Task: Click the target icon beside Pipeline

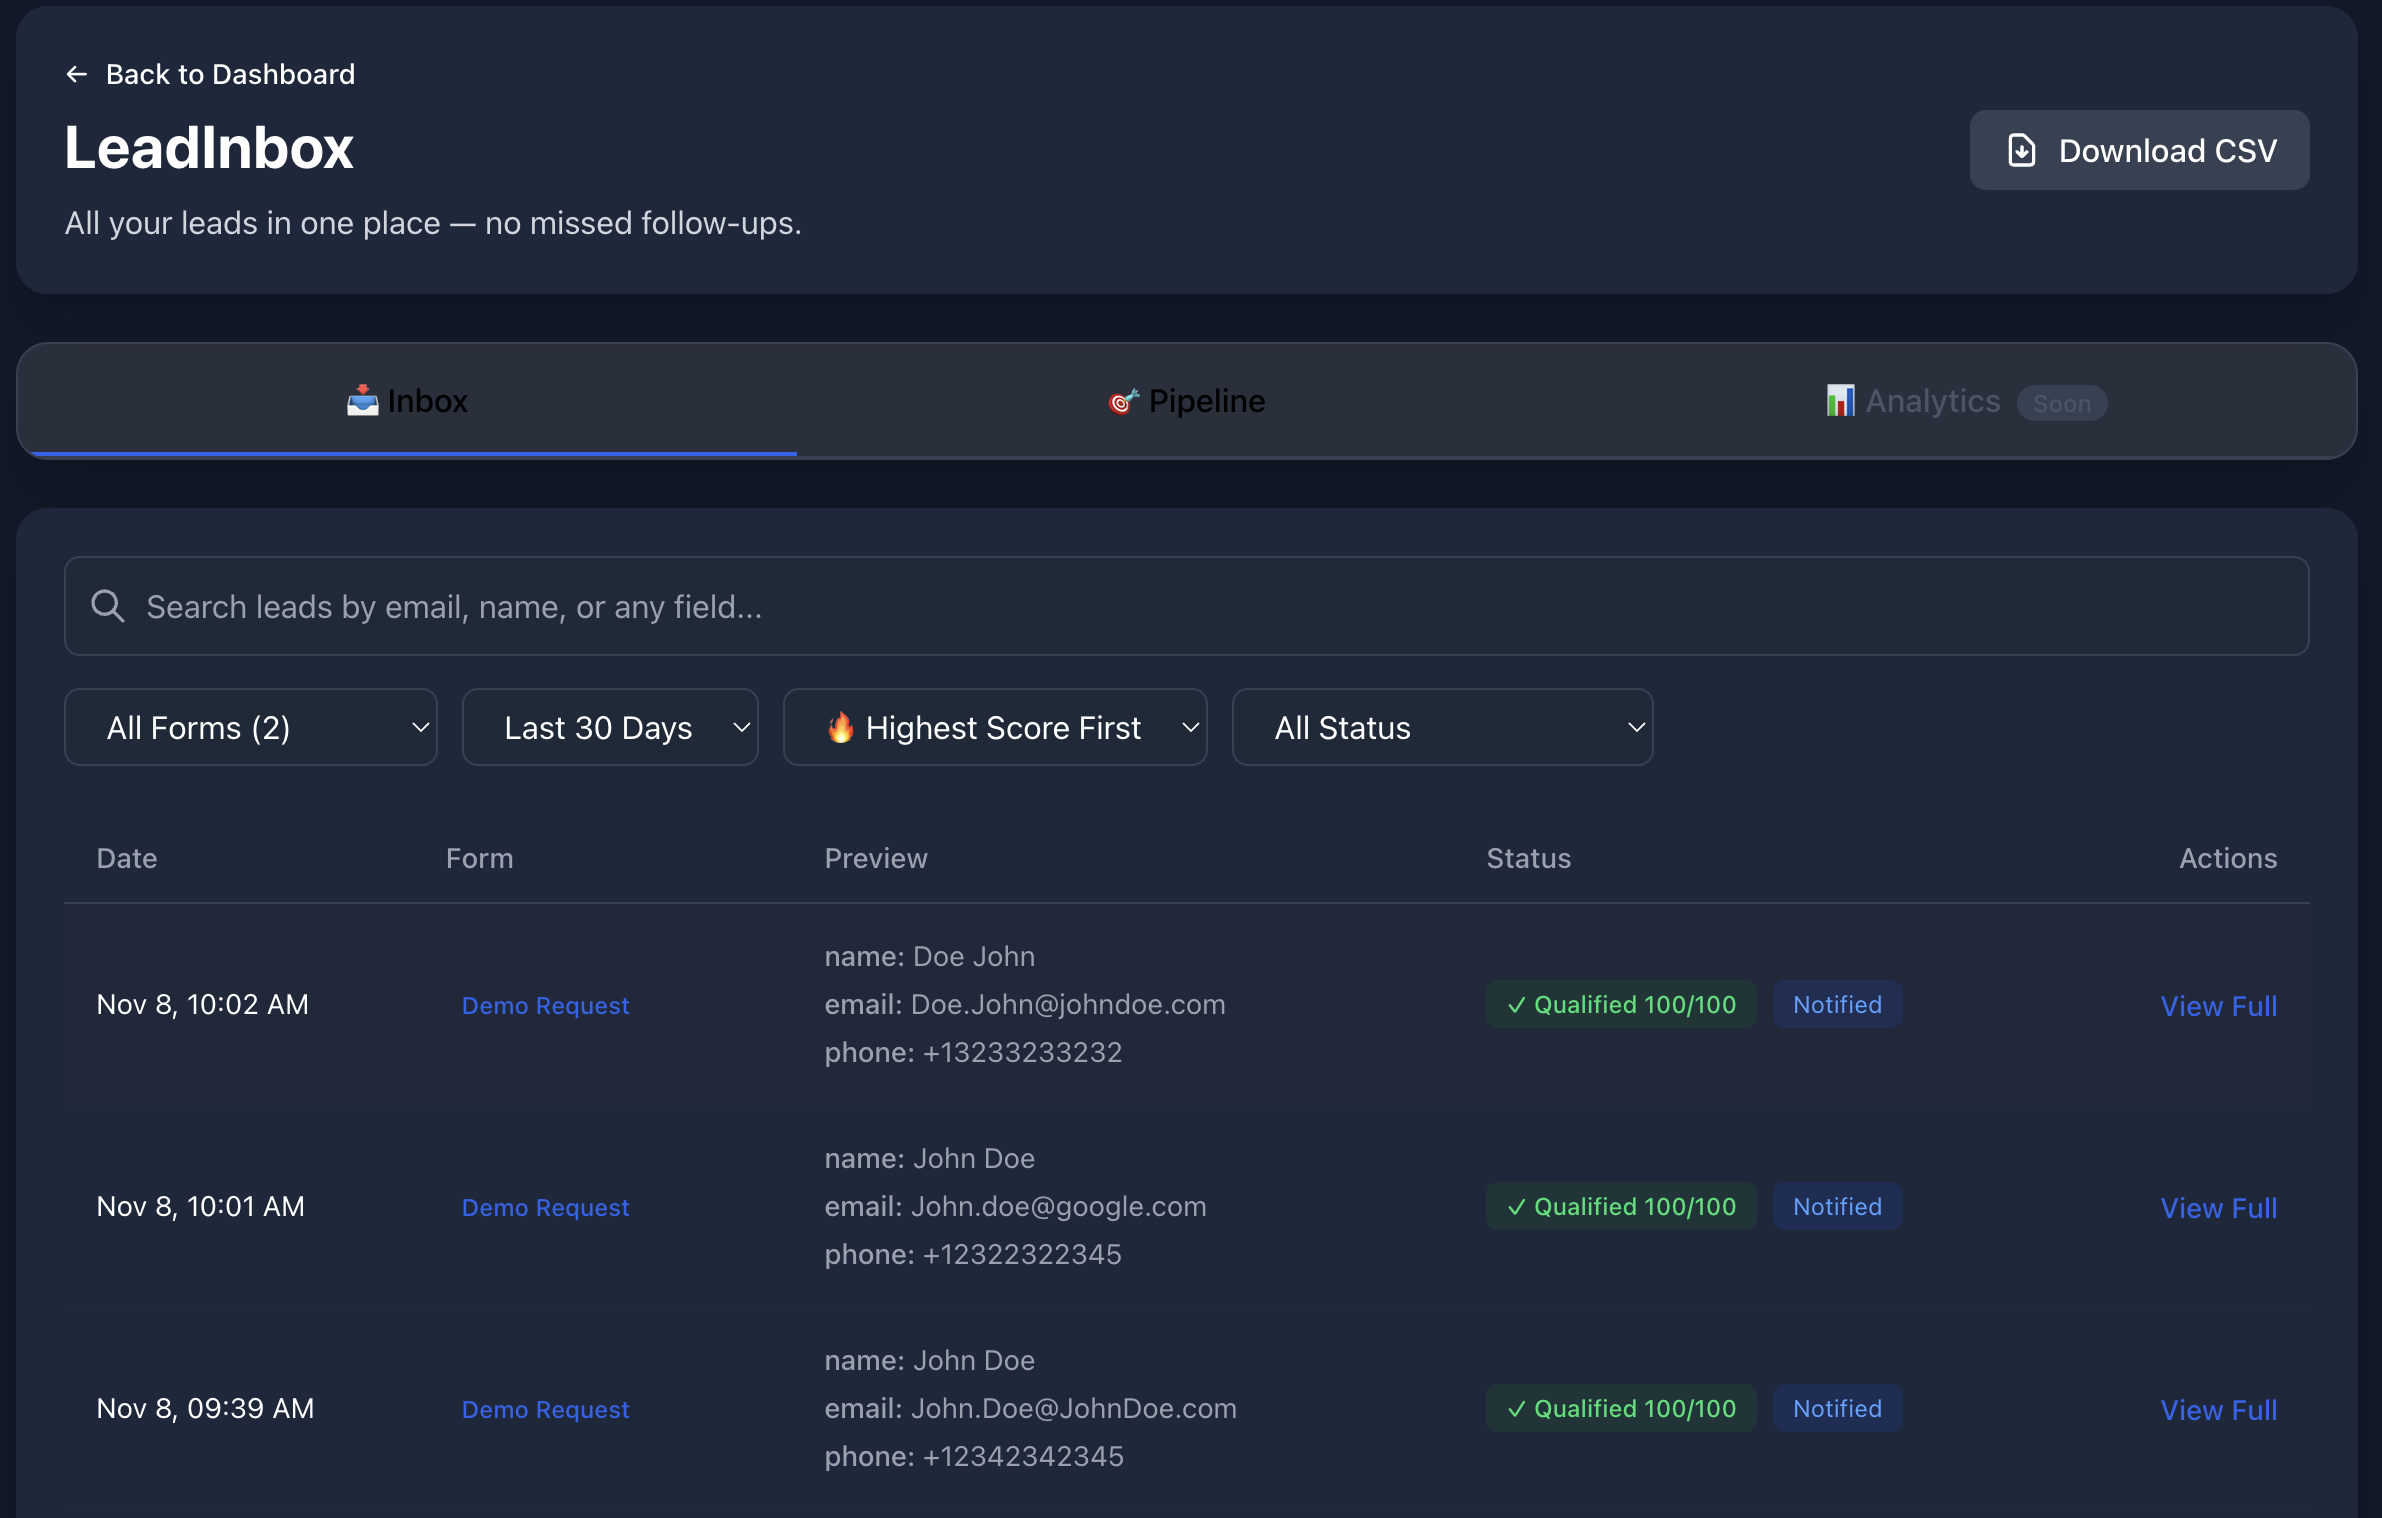Action: [x=1124, y=401]
